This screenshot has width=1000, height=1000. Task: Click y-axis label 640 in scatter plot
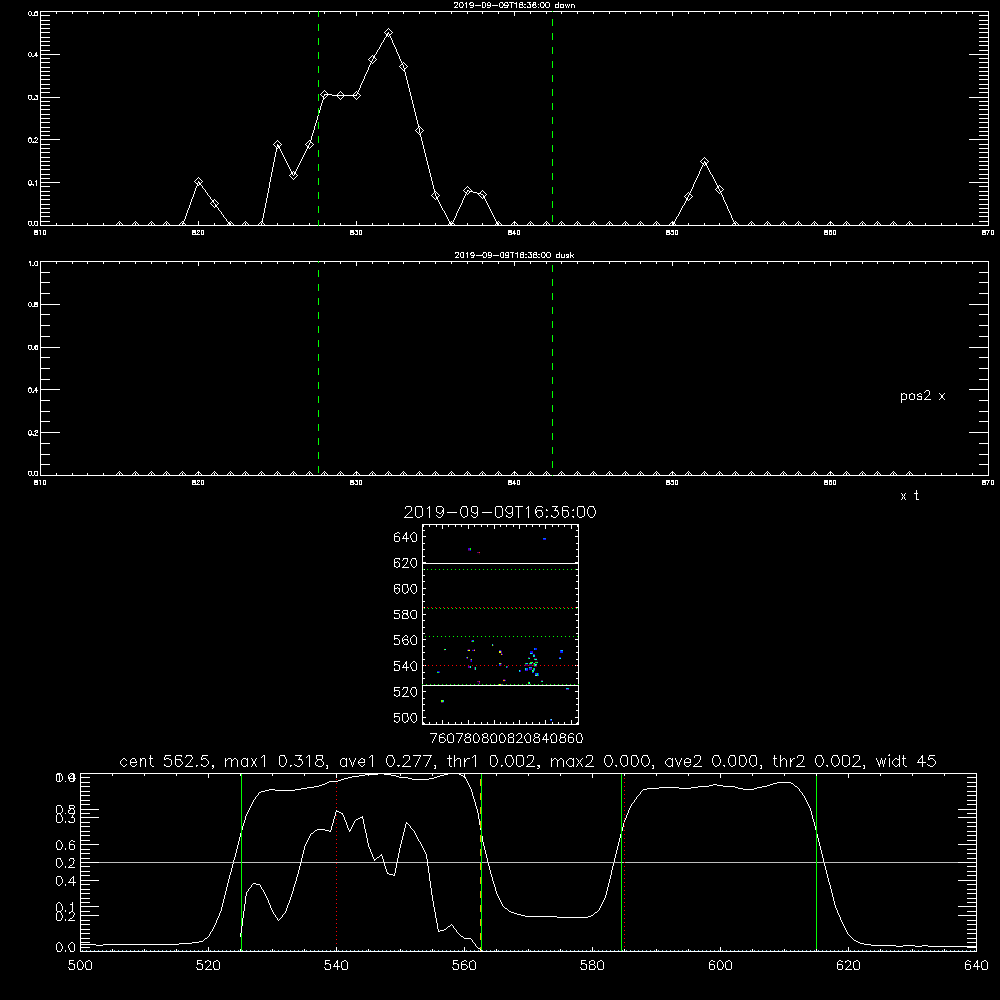(406, 538)
